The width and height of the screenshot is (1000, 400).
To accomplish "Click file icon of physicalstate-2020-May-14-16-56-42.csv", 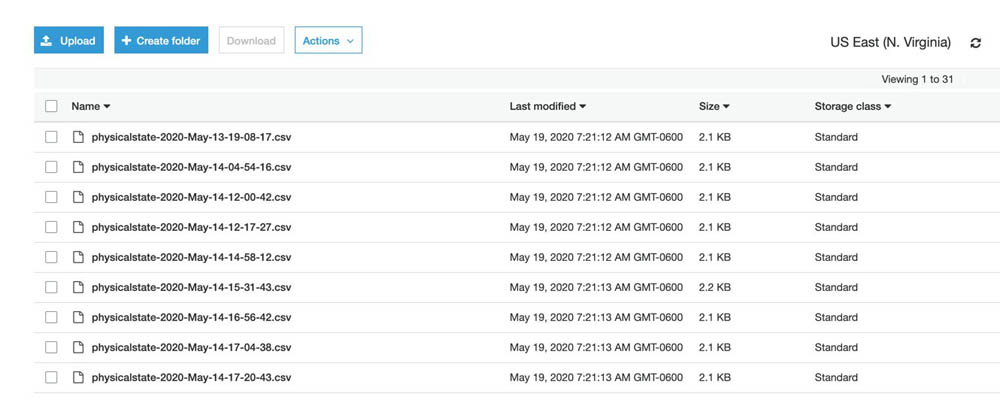I will [78, 317].
